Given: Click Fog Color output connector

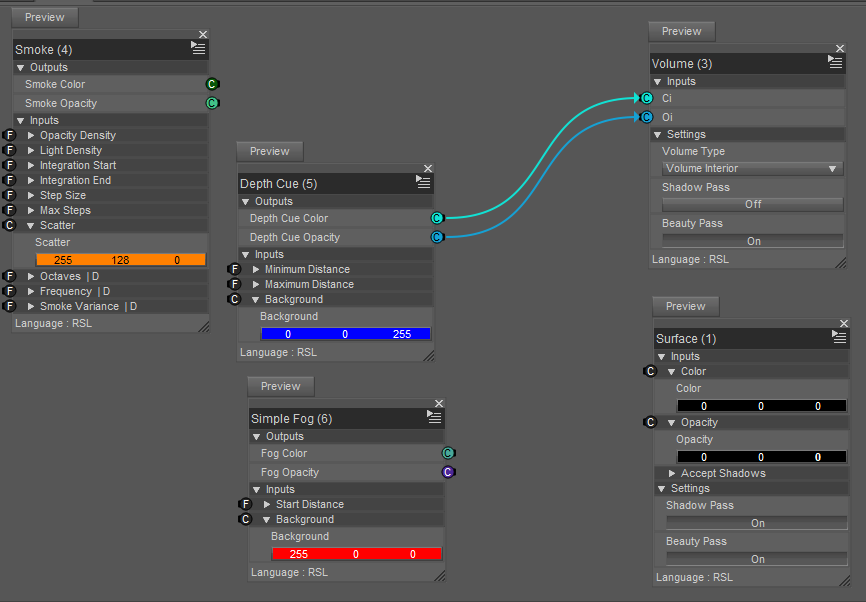Looking at the screenshot, I should click(x=448, y=453).
